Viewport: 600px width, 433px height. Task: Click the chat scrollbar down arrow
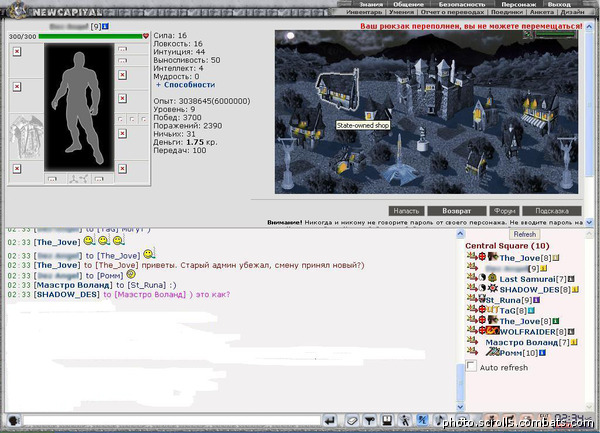point(460,407)
